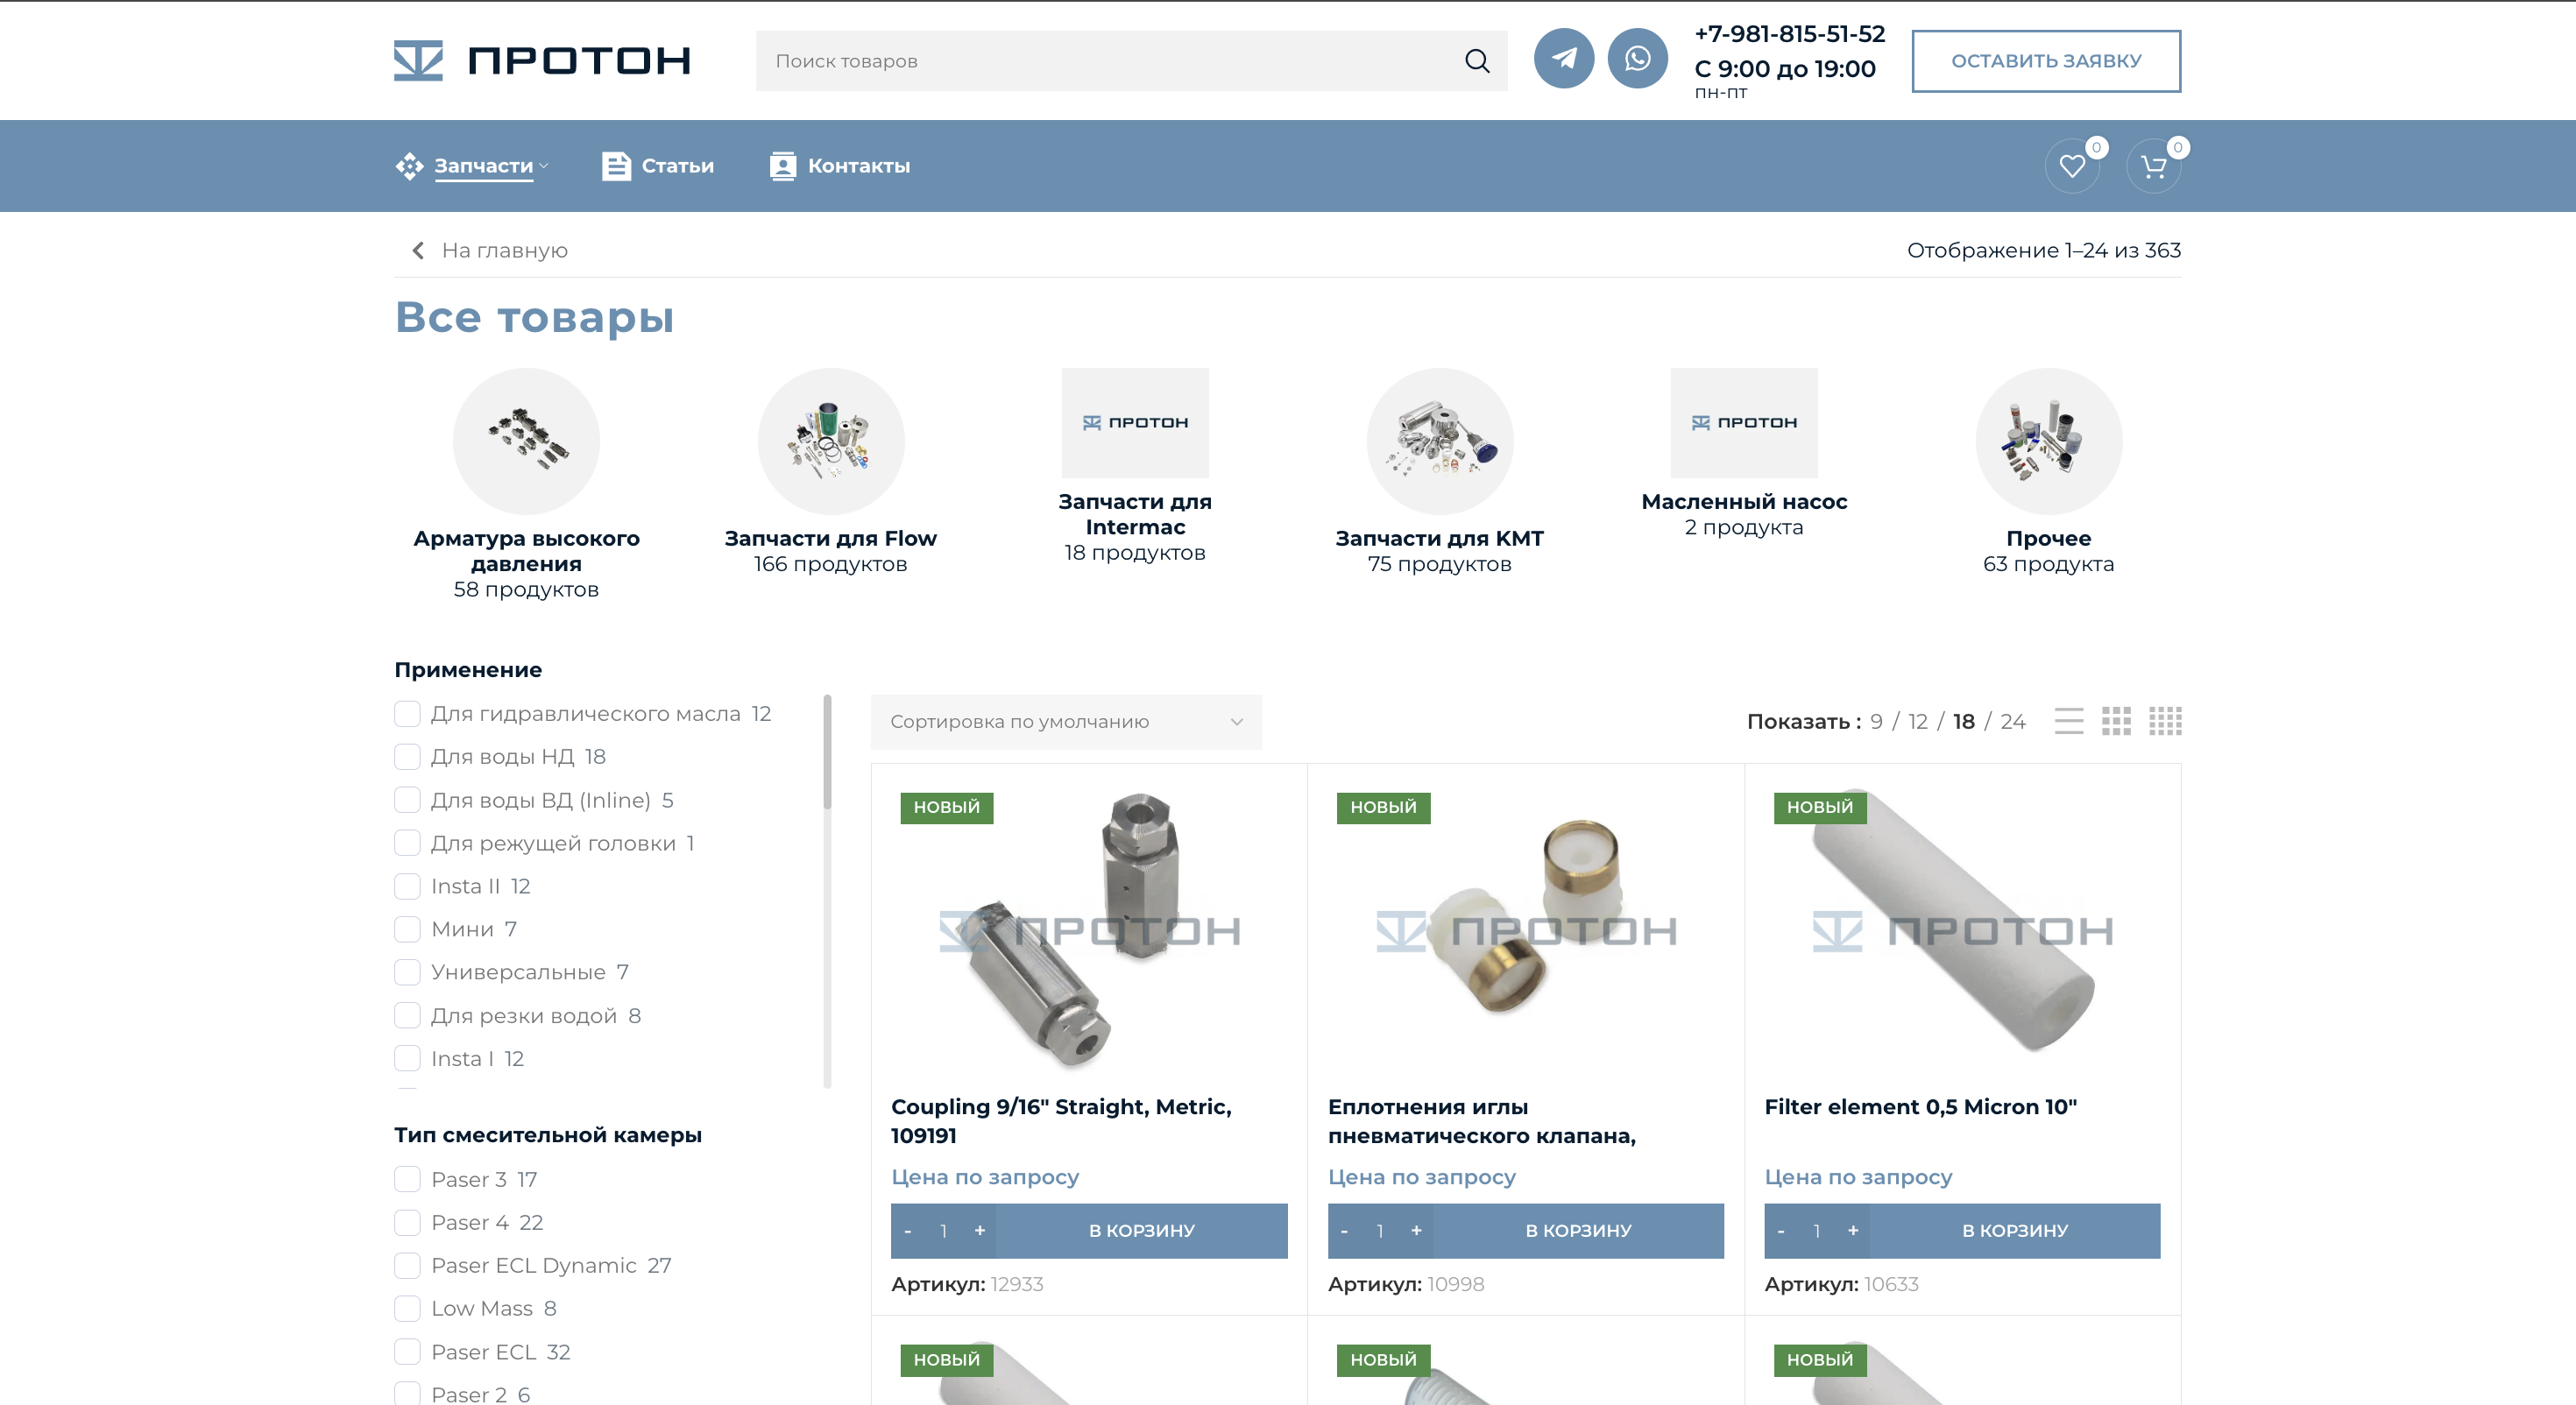This screenshot has height=1405, width=2576.
Task: Show 24 products per page
Action: 2013,721
